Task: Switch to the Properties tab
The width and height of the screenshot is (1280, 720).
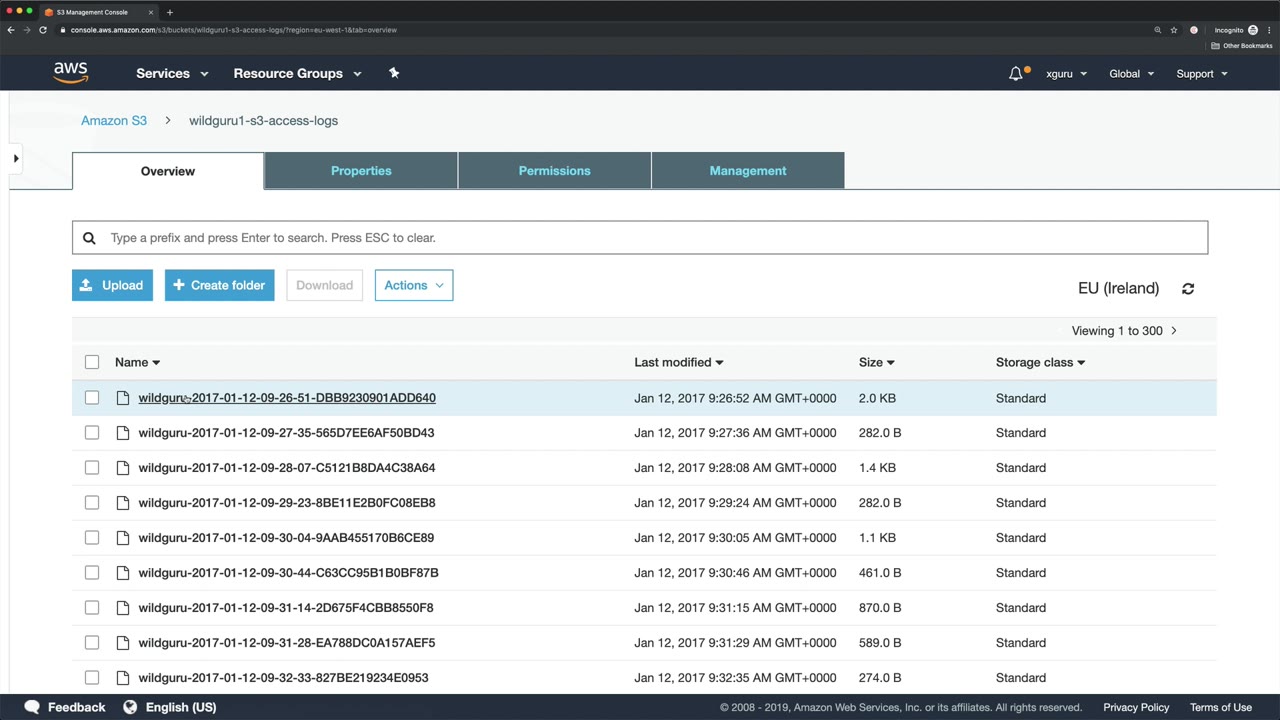Action: 361,171
